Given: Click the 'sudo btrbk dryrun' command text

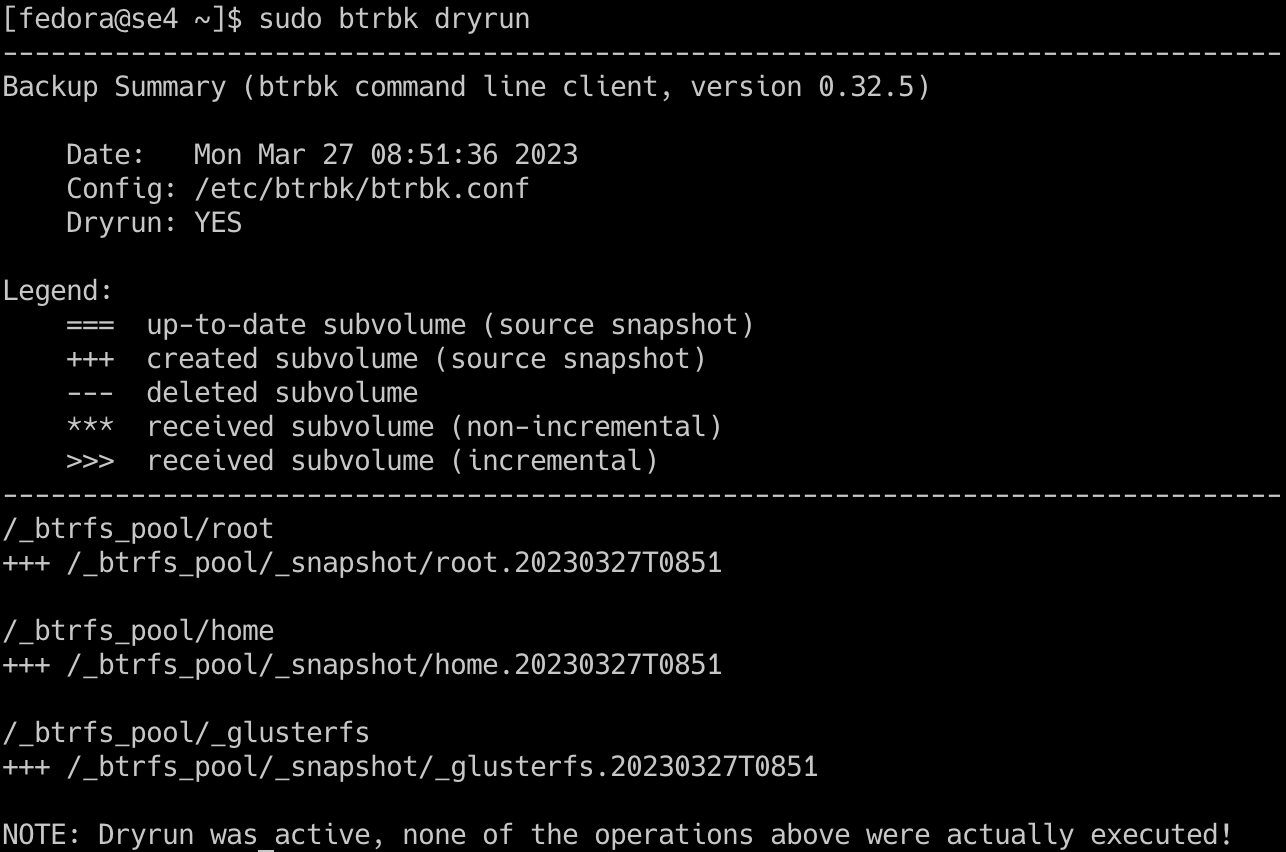Looking at the screenshot, I should [x=394, y=19].
